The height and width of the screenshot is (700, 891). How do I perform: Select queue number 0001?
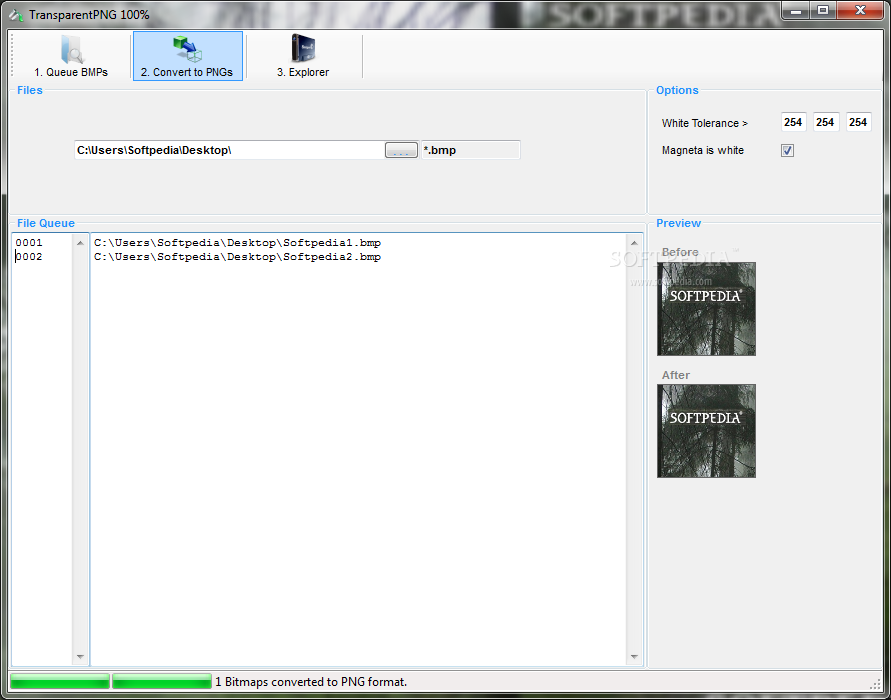pyautogui.click(x=29, y=243)
